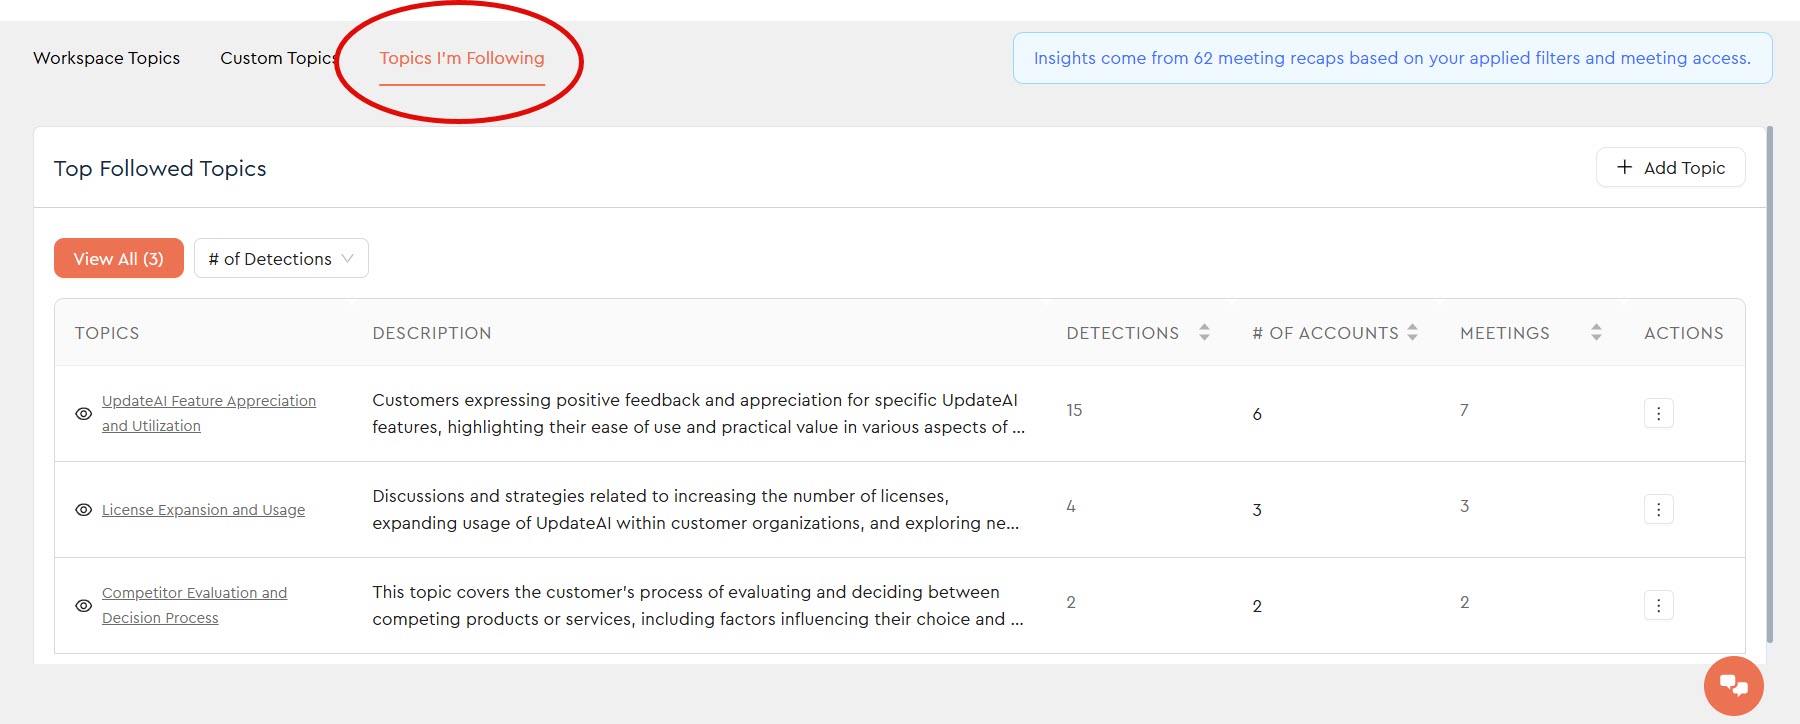Click the Competitor Evaluation description text
This screenshot has height=724, width=1800.
(x=698, y=605)
